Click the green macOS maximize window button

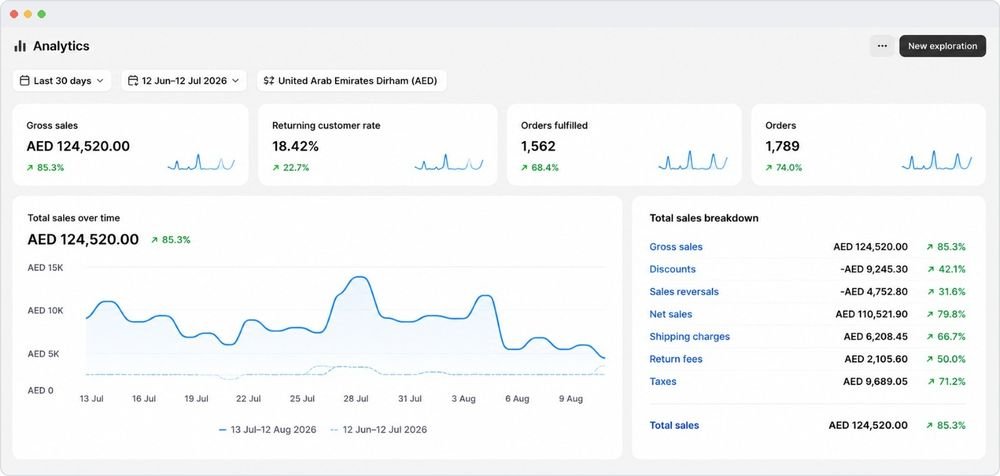pyautogui.click(x=41, y=14)
